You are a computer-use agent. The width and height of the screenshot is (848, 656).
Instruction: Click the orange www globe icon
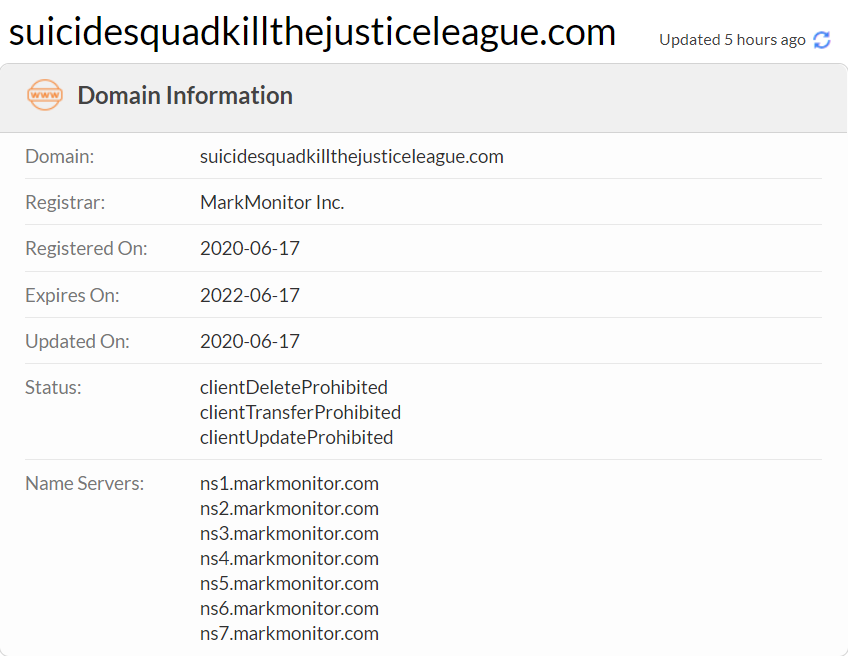click(x=45, y=95)
